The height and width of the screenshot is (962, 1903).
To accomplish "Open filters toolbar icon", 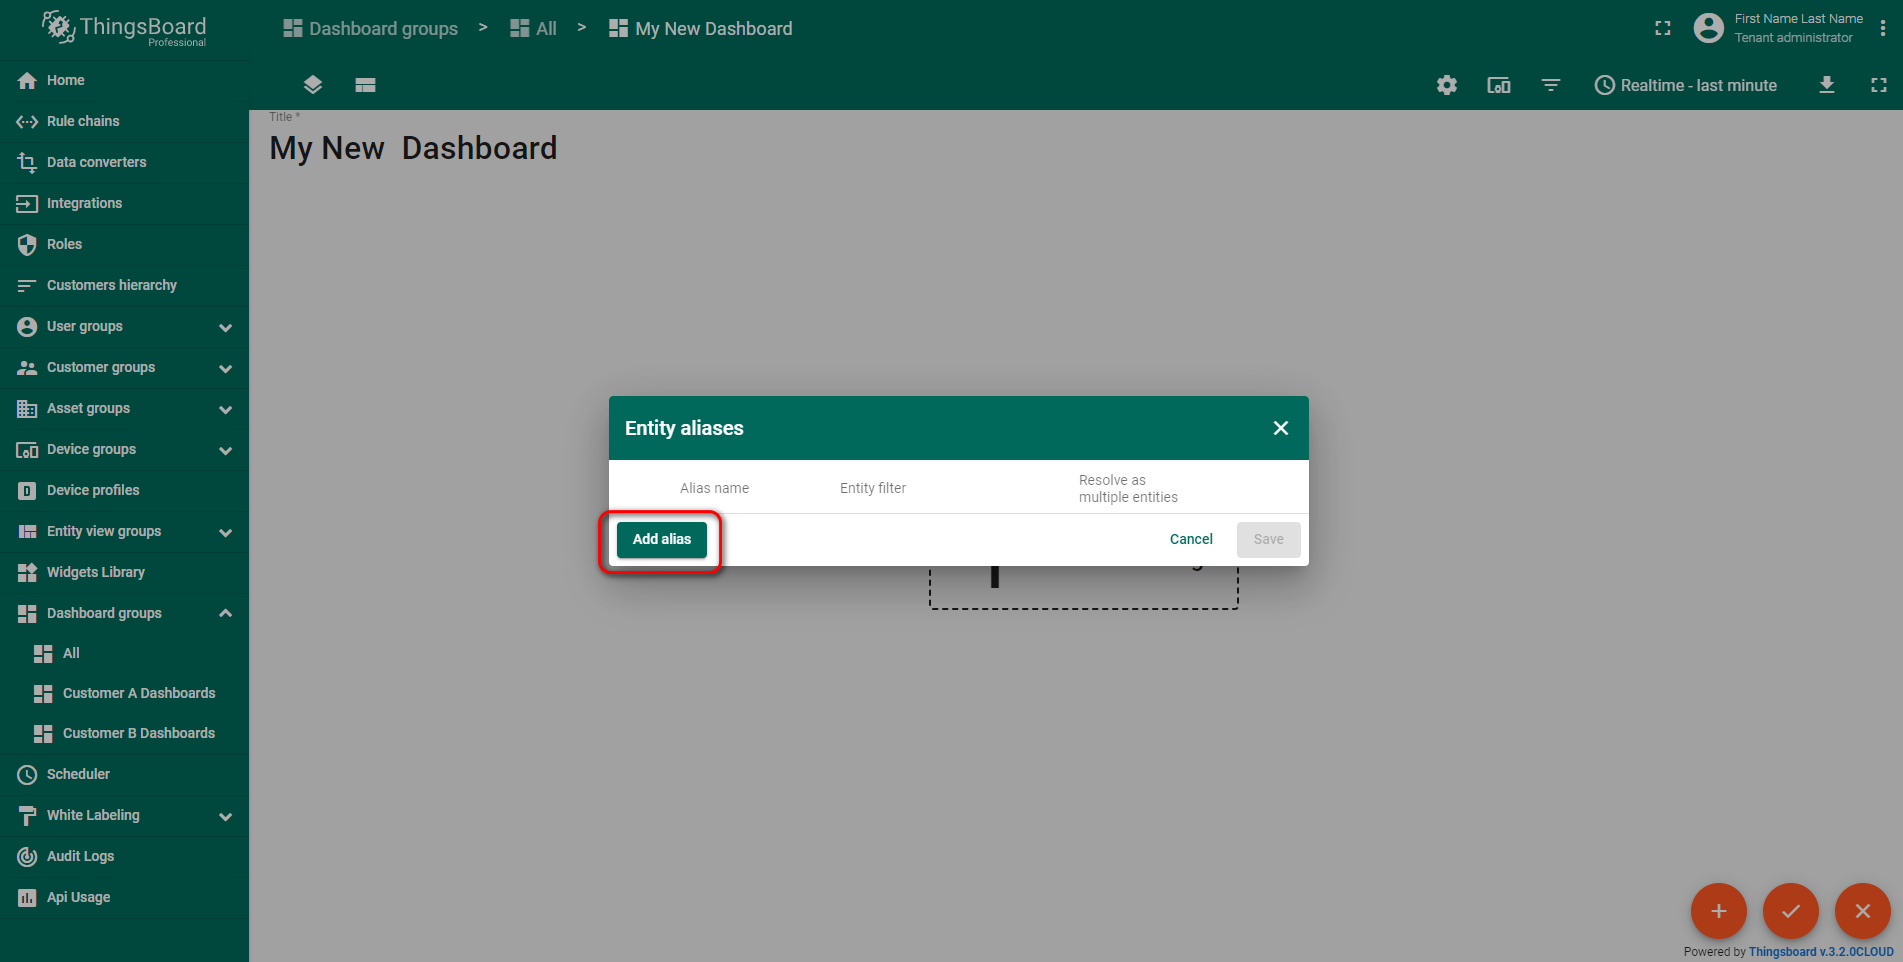I will (1551, 85).
